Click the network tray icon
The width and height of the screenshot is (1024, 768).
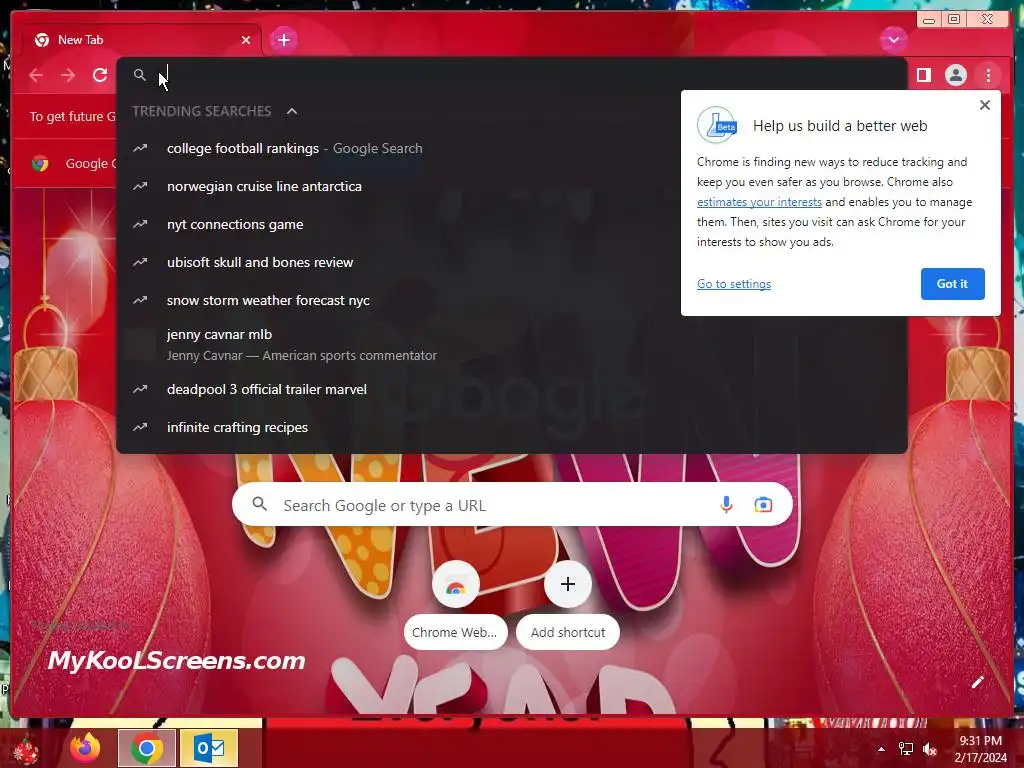pyautogui.click(x=905, y=749)
